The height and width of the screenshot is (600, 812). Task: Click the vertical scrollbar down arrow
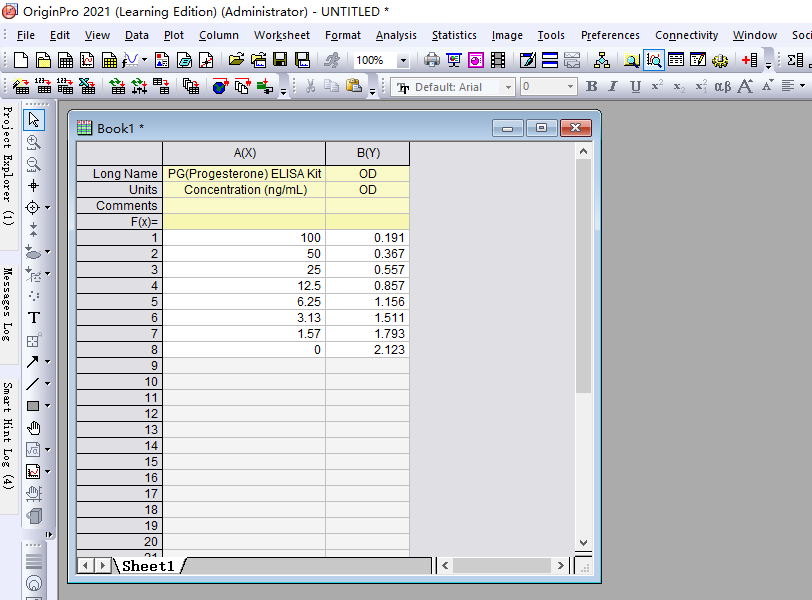584,543
